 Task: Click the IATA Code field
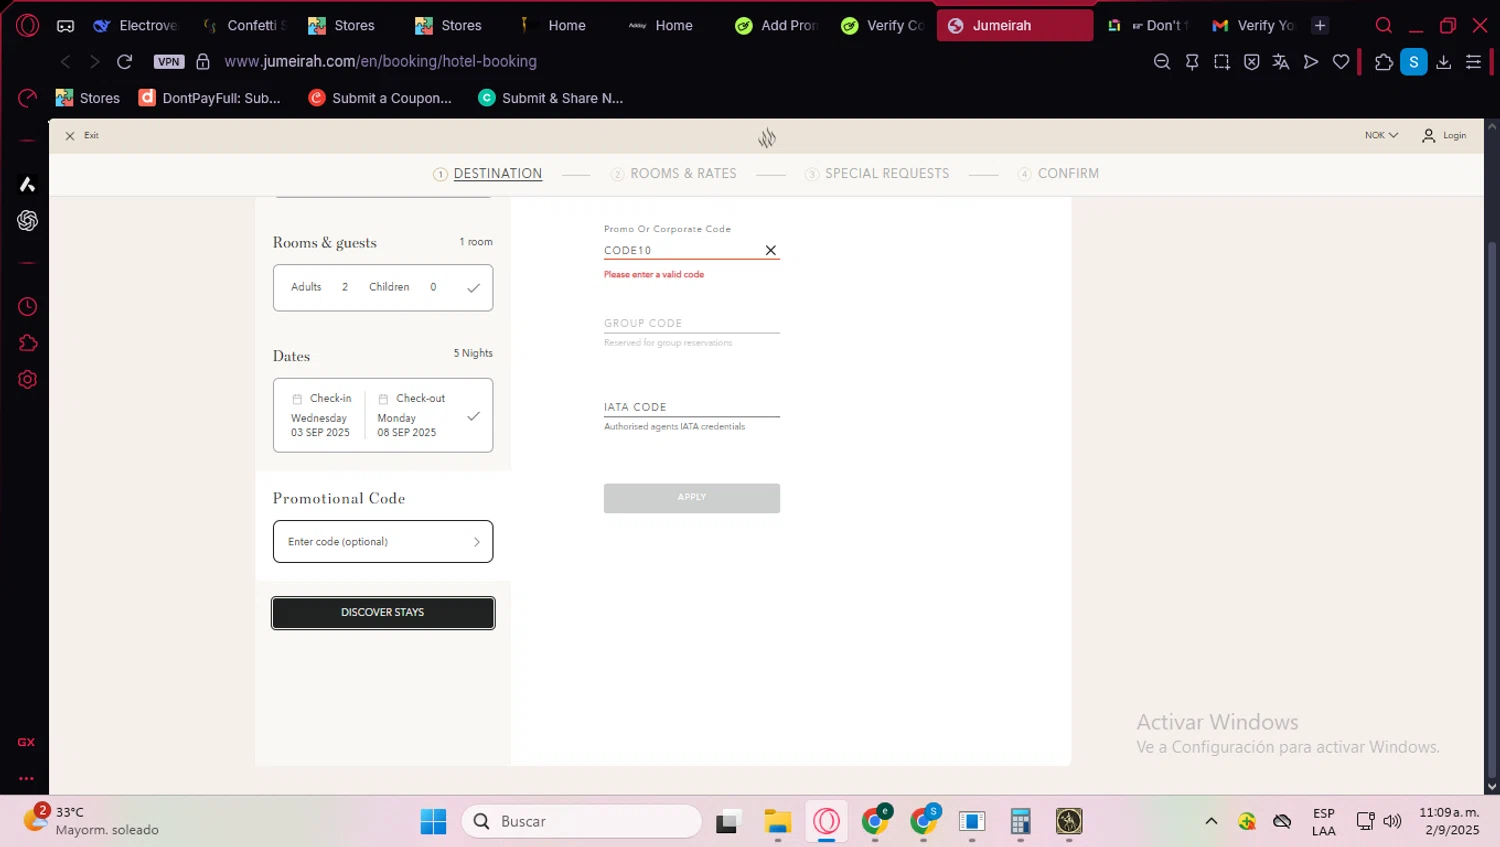click(692, 407)
